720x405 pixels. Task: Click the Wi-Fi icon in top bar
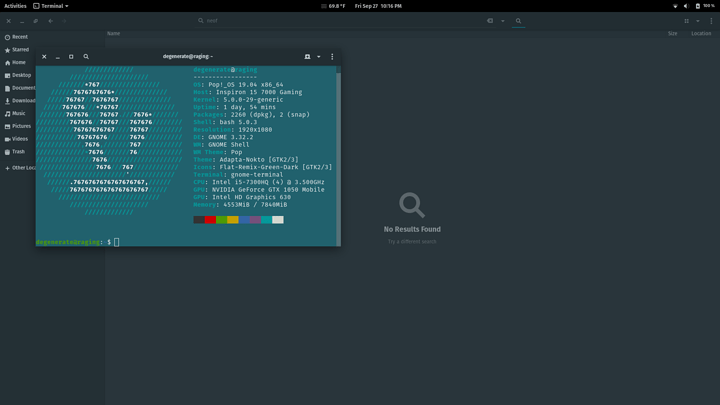[675, 6]
